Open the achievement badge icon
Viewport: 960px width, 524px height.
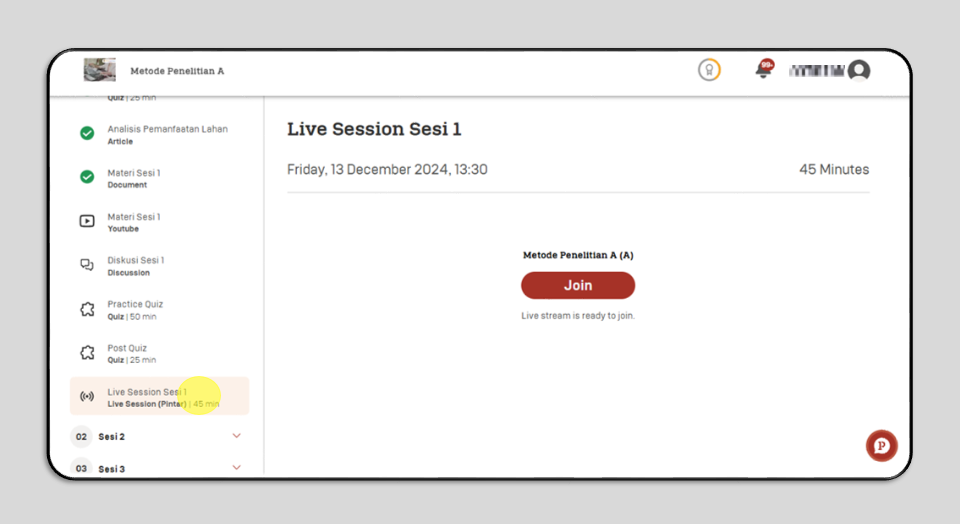click(x=709, y=70)
